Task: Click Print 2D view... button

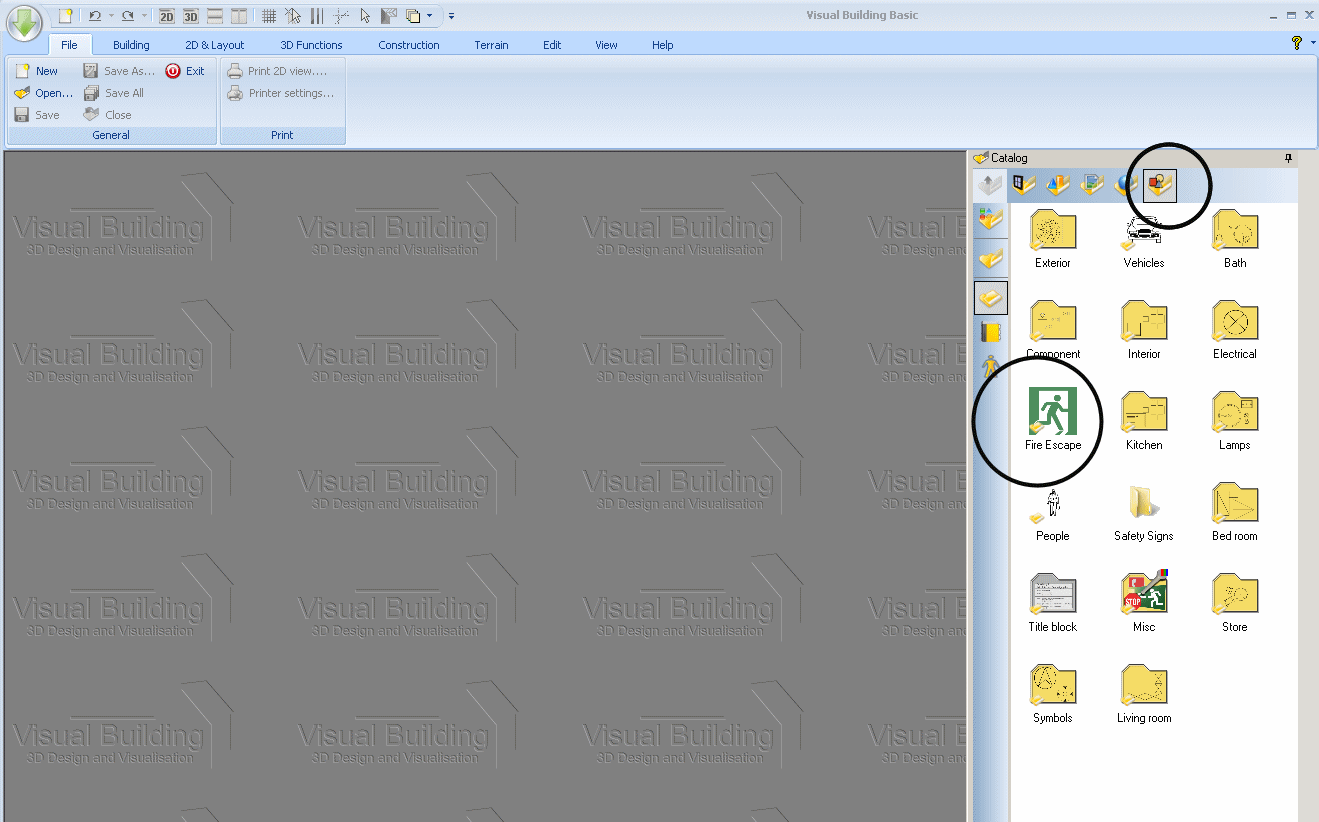Action: (x=277, y=71)
